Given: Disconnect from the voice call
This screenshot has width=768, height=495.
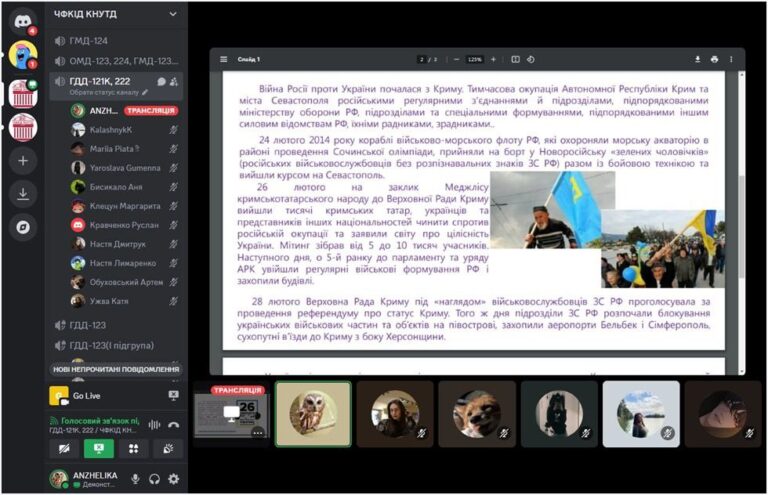Looking at the screenshot, I should pyautogui.click(x=174, y=424).
